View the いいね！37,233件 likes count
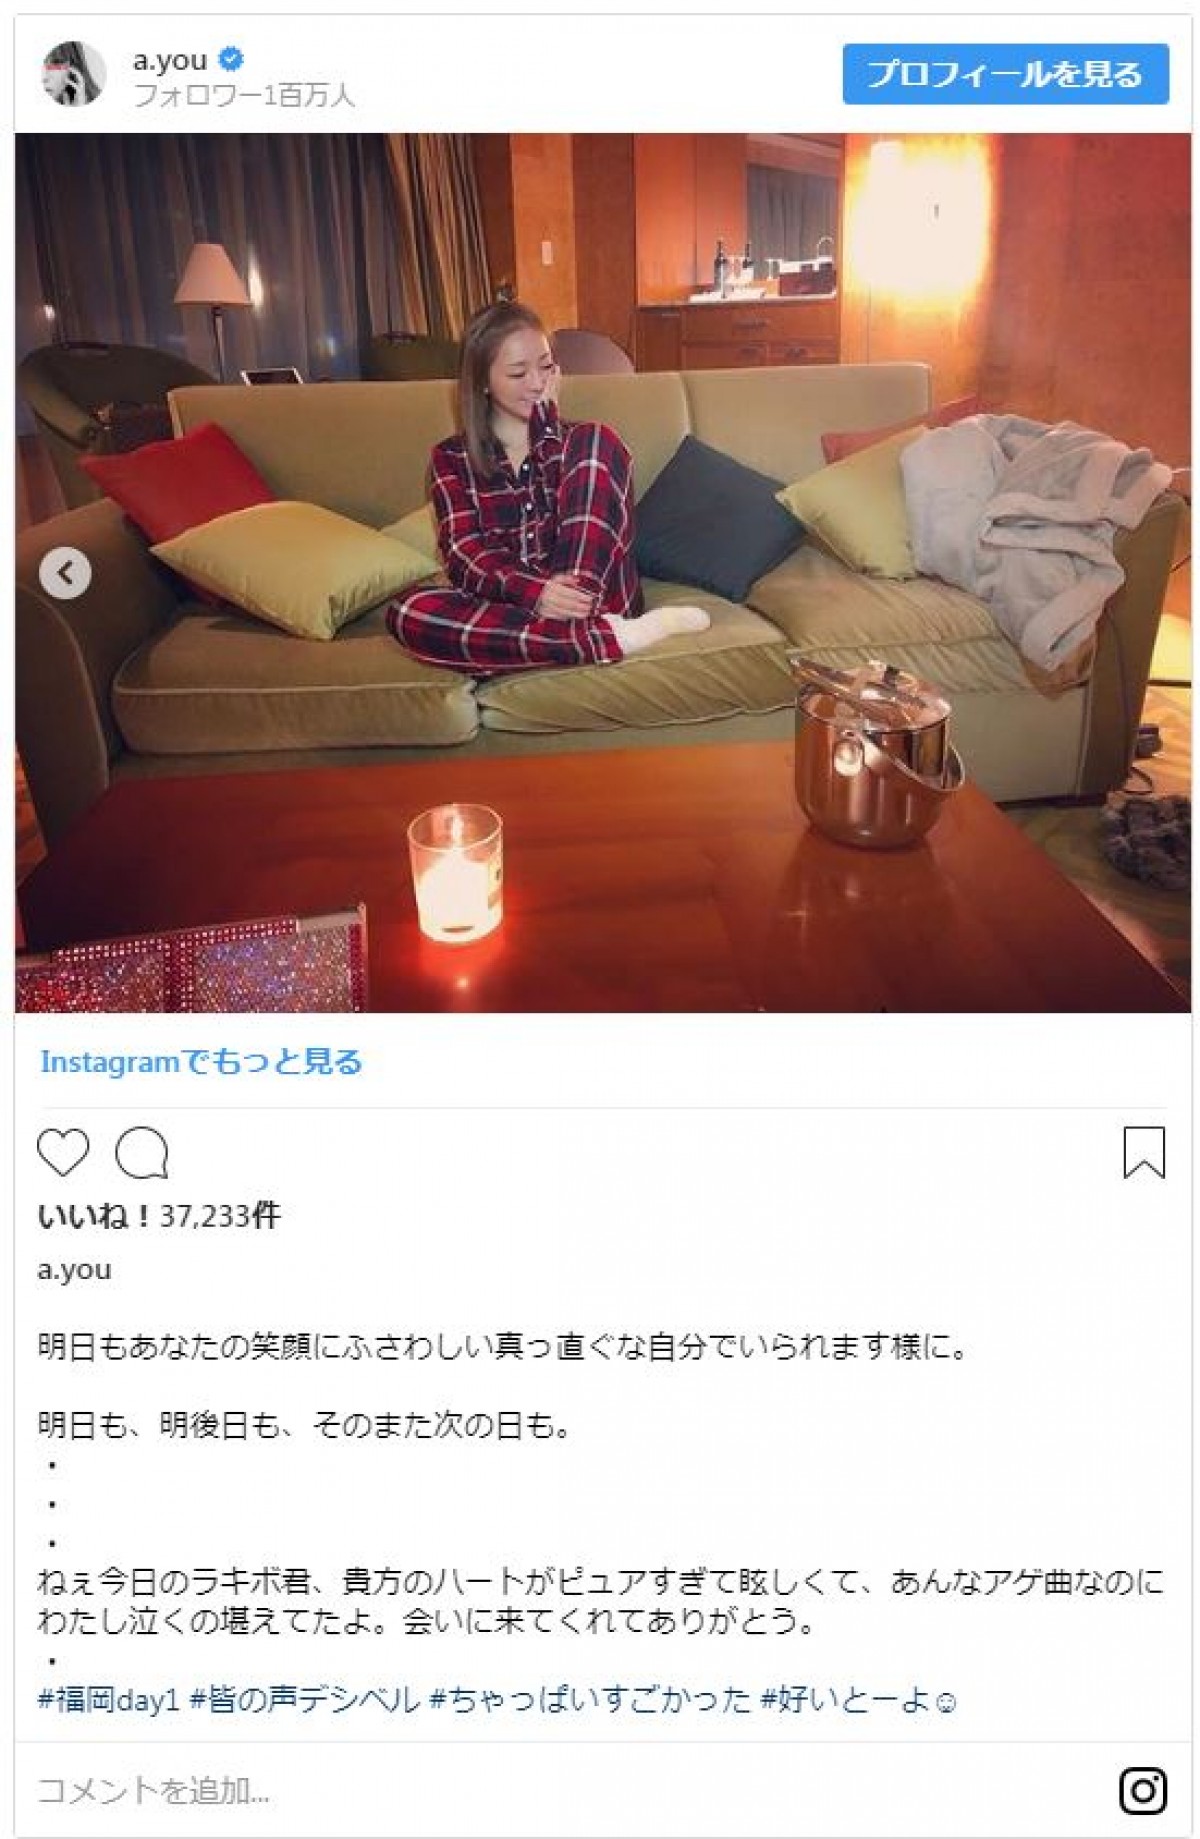1200x1839 pixels. (159, 1216)
